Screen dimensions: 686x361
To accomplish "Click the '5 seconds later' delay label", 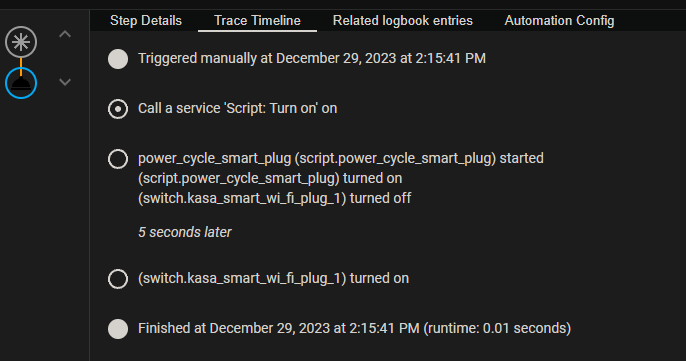I will (x=185, y=232).
